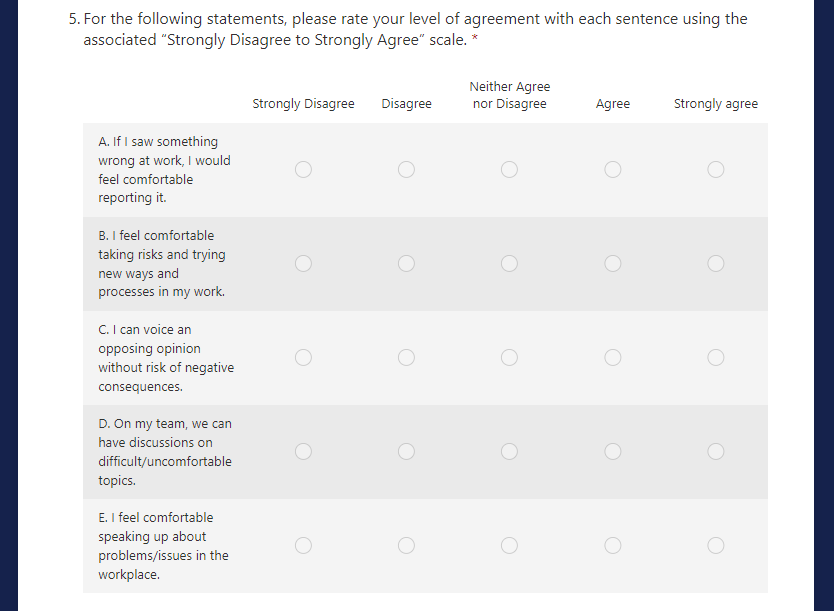
Task: Select Strongly agree for statement A
Action: (x=716, y=170)
